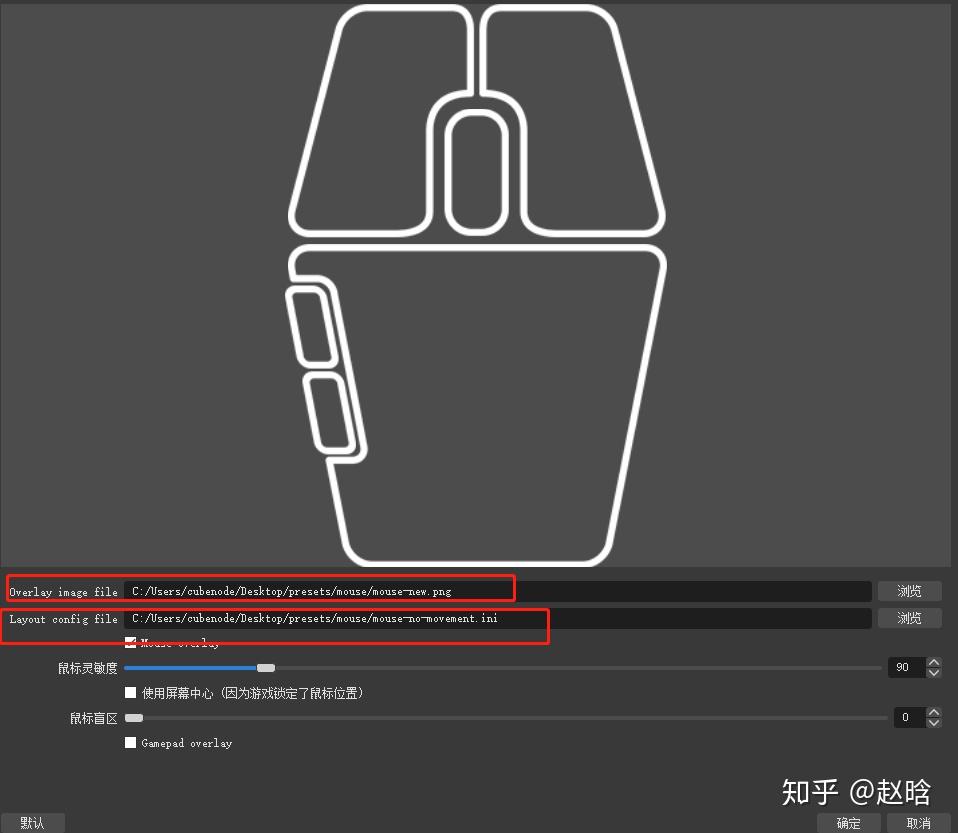Browse for a new overlay image file
Image resolution: width=958 pixels, height=833 pixels.
(908, 591)
